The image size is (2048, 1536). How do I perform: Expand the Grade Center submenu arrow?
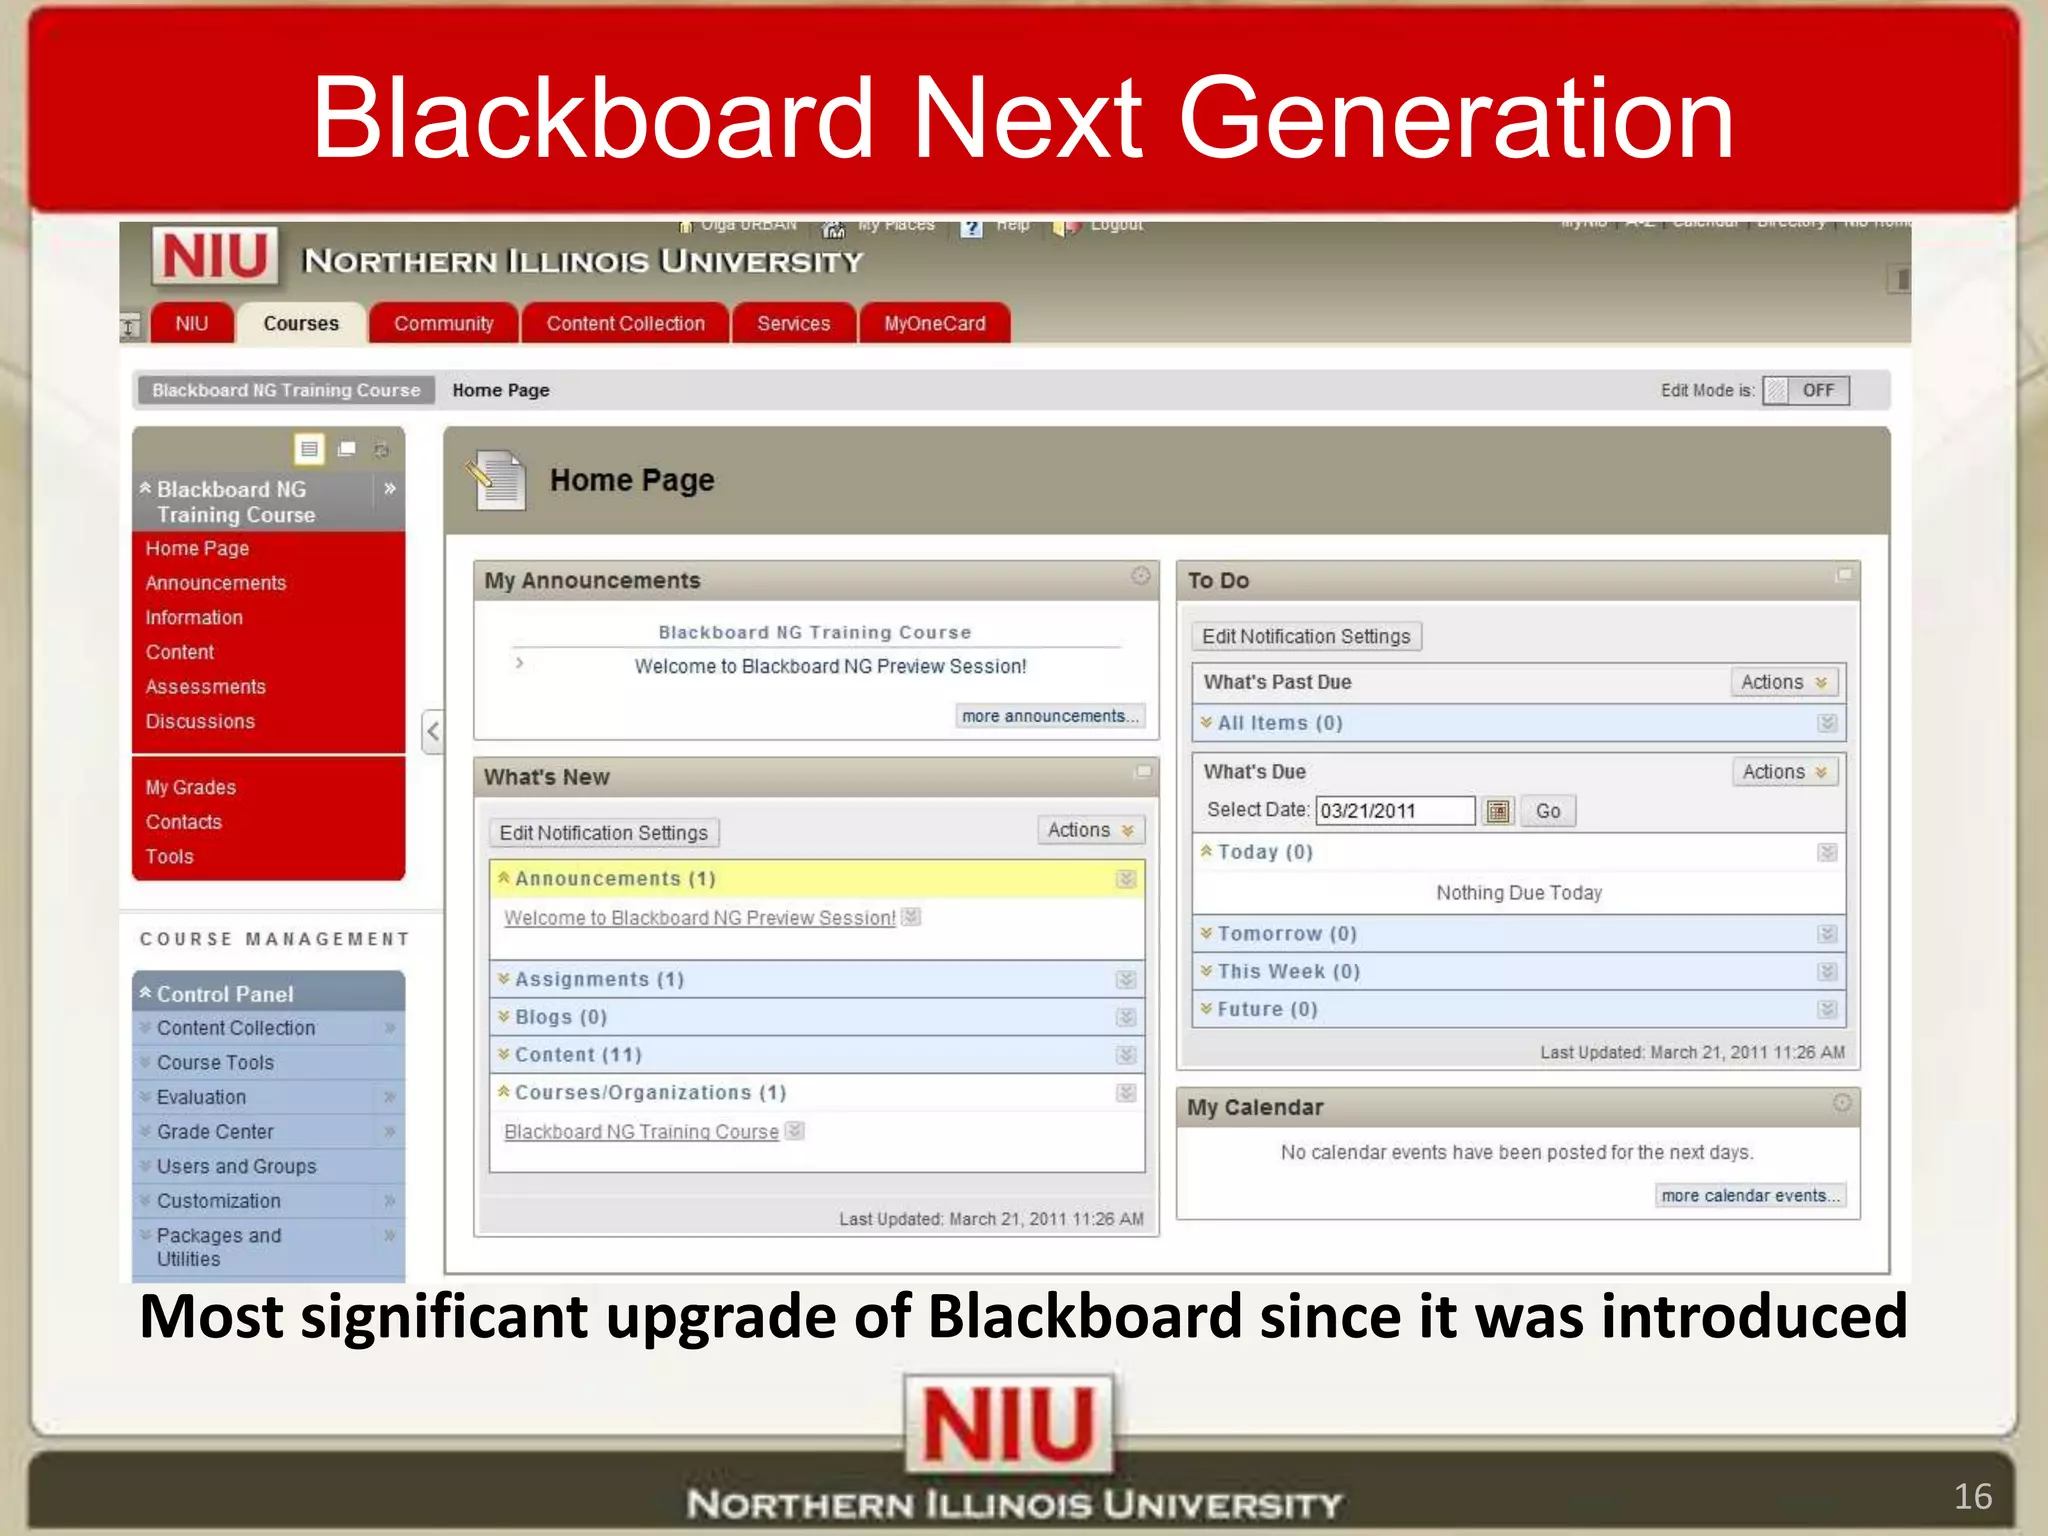390,1131
